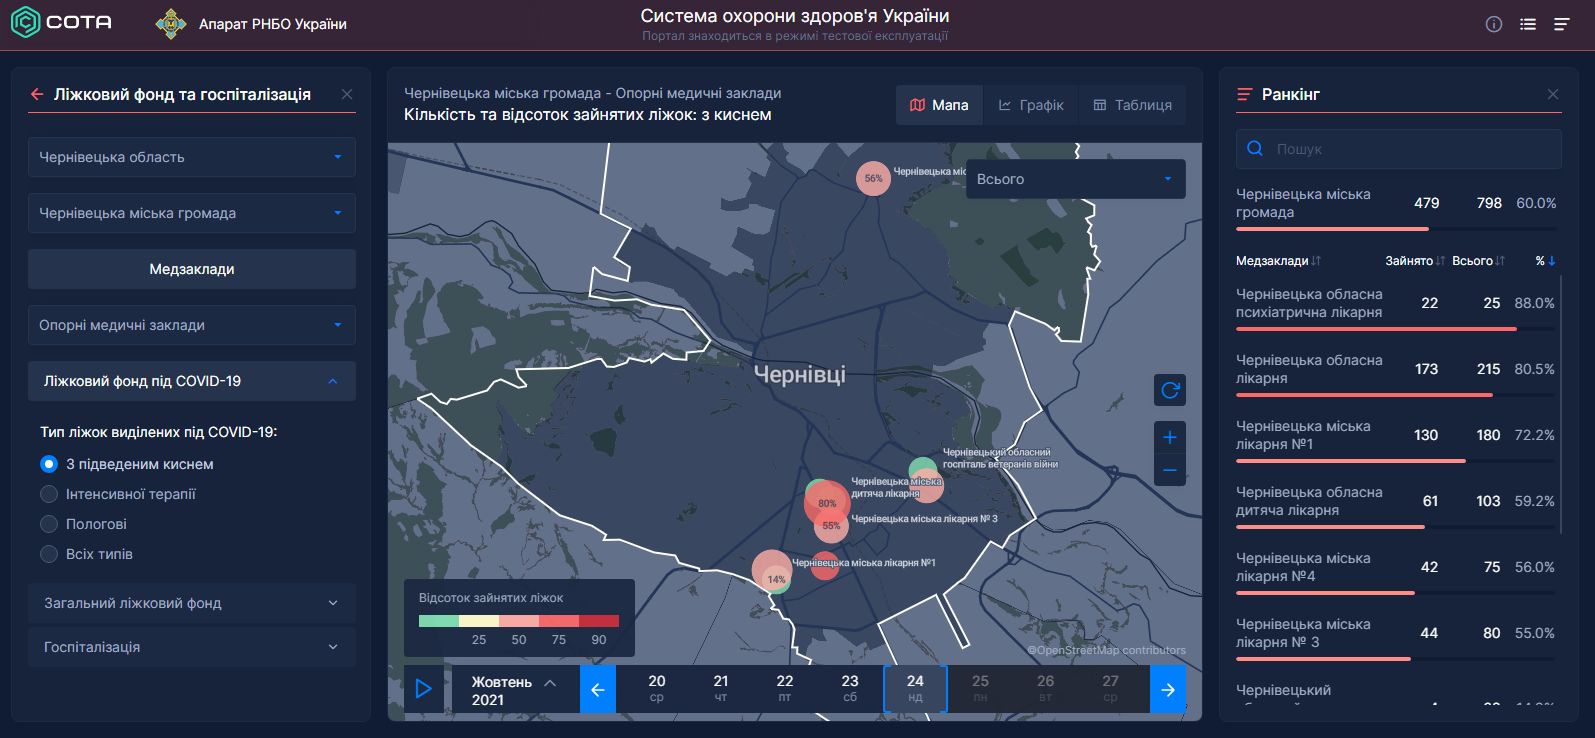Viewport: 1595px width, 738px height.
Task: Expand the Загальний ліжковий фонд section
Action: pyautogui.click(x=192, y=603)
